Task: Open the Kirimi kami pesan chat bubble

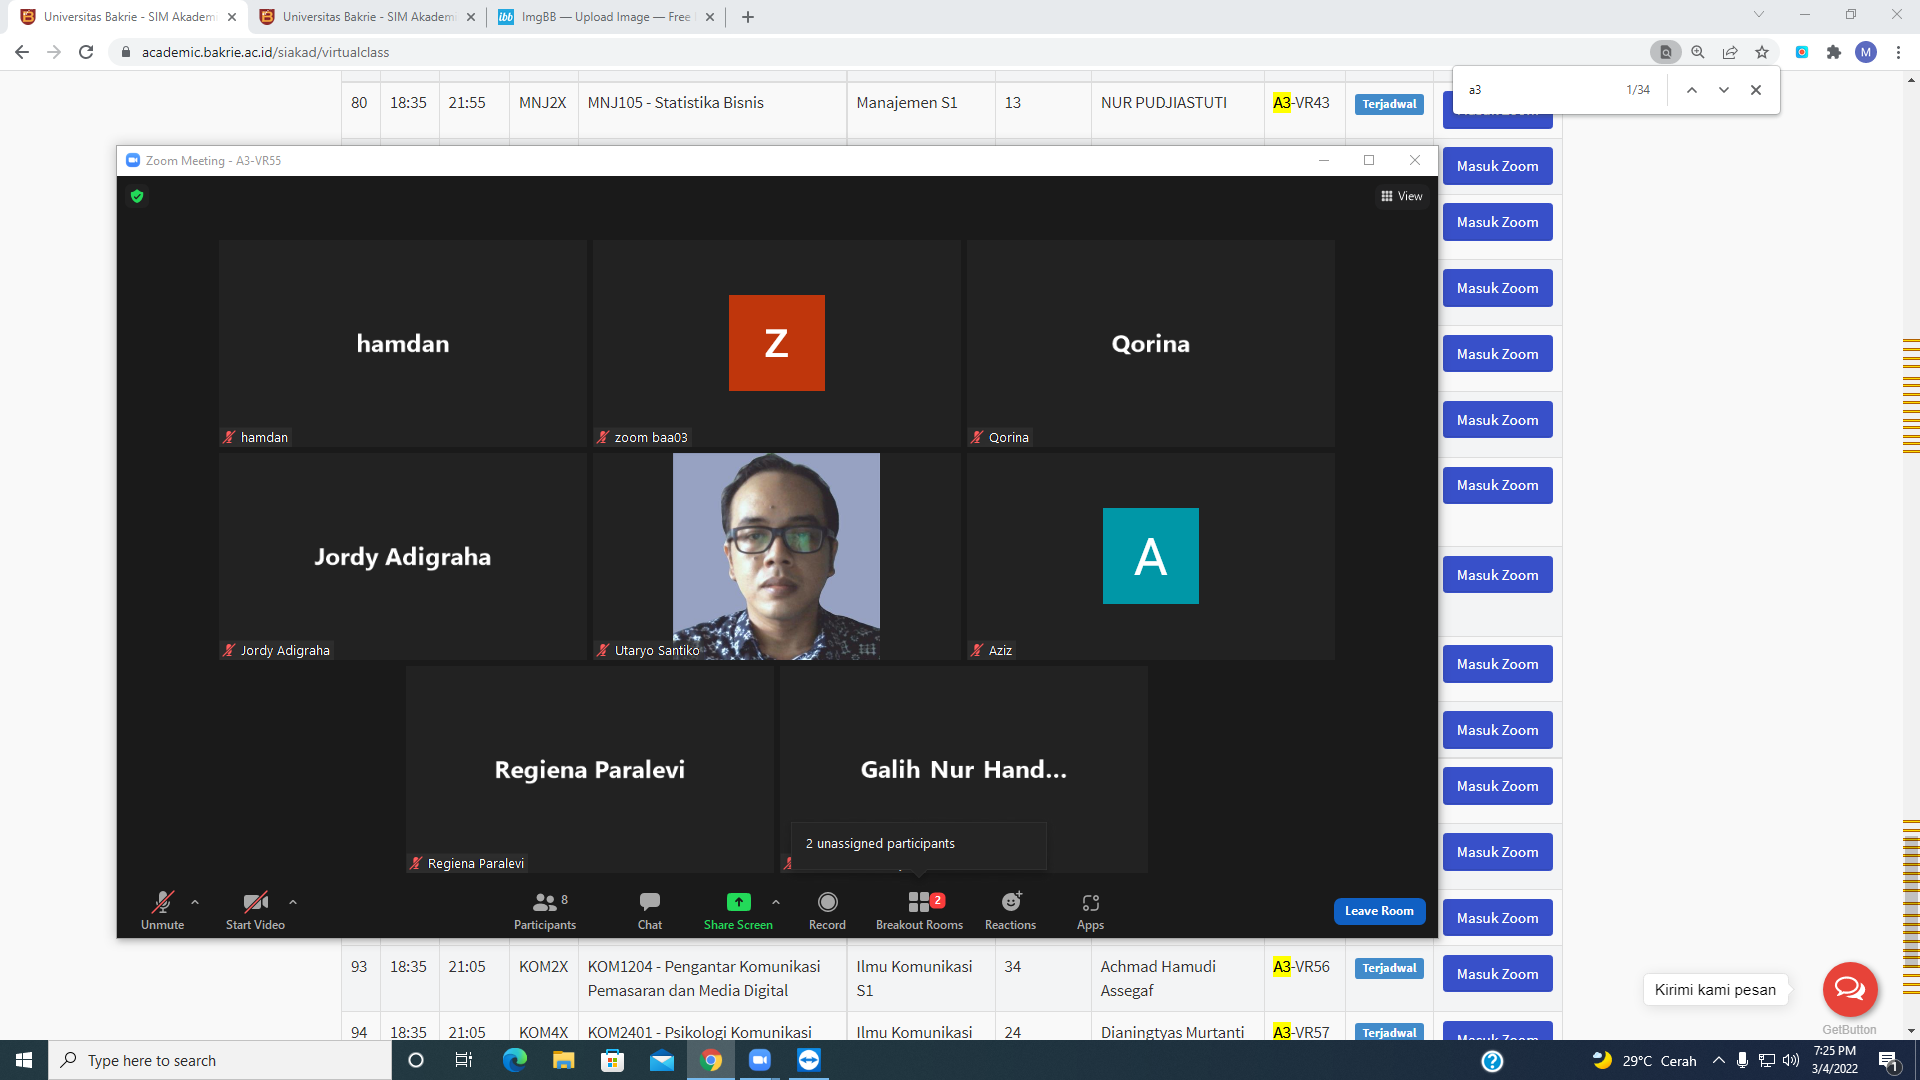Action: (x=1850, y=989)
